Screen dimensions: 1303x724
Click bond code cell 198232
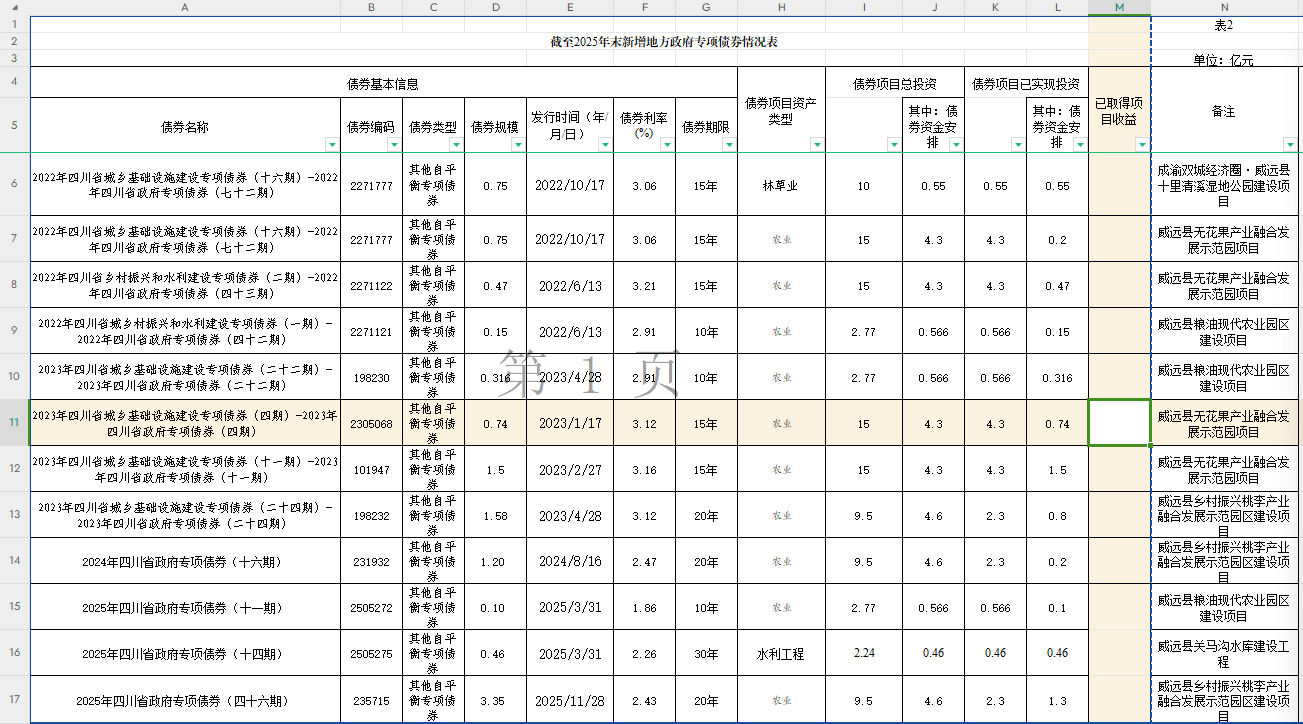[x=371, y=516]
